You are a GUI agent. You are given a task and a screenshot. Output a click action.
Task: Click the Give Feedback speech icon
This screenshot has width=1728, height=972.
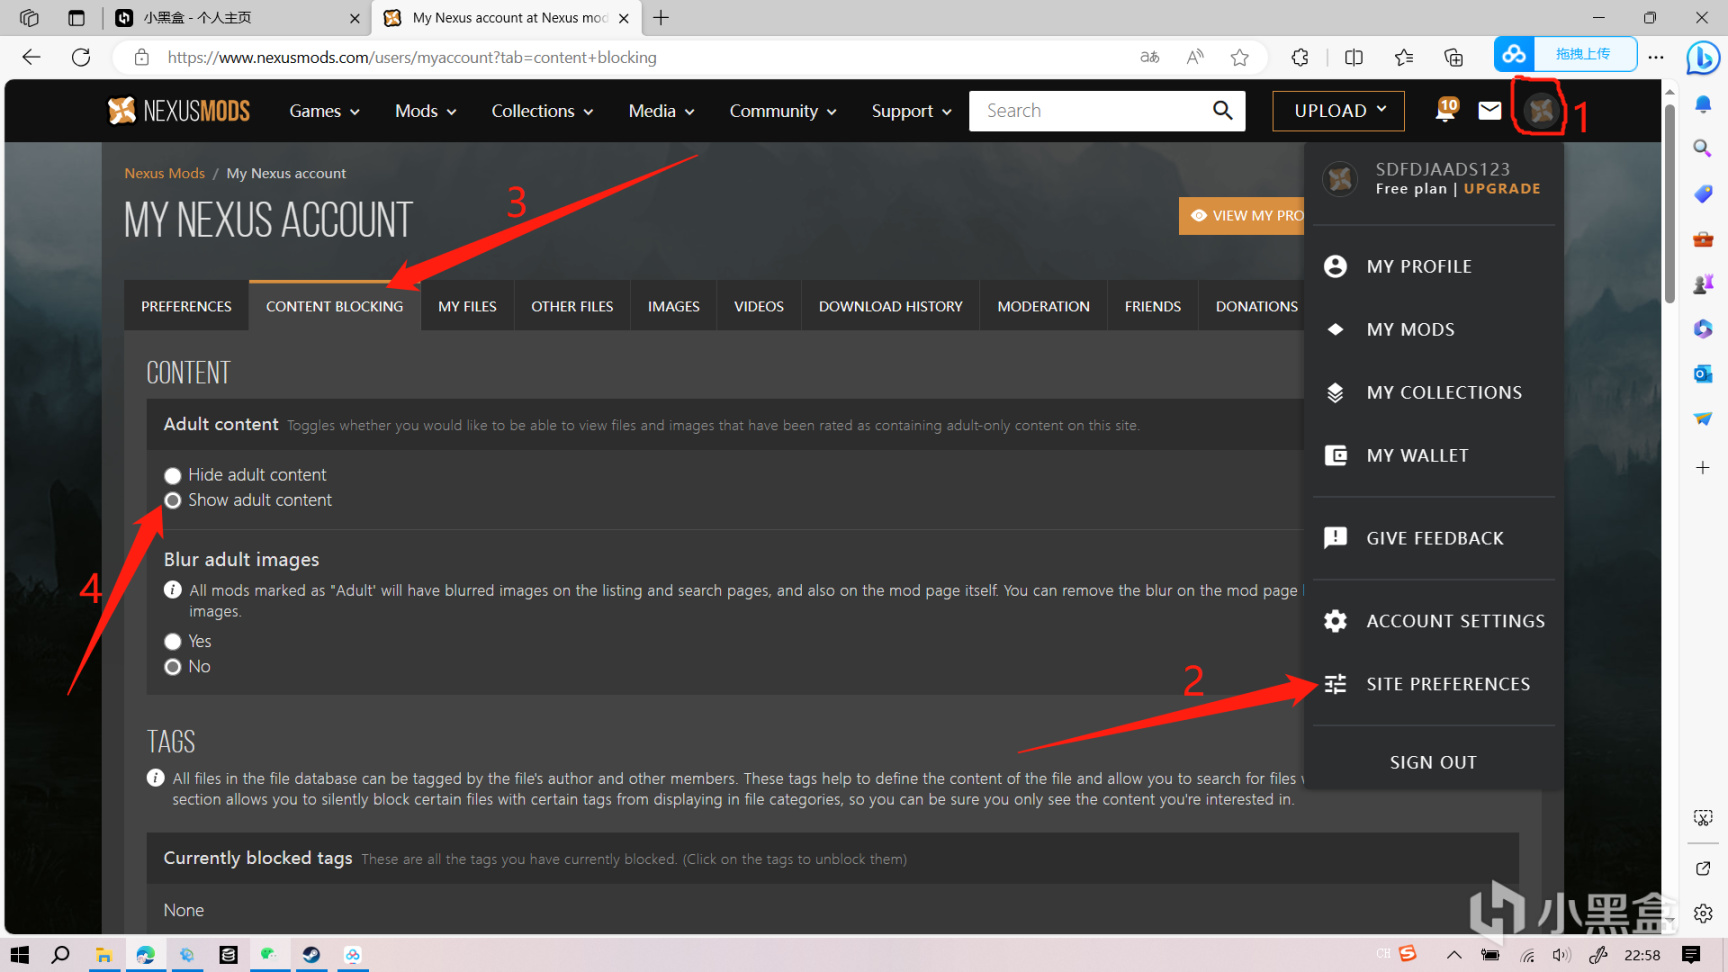[1335, 538]
